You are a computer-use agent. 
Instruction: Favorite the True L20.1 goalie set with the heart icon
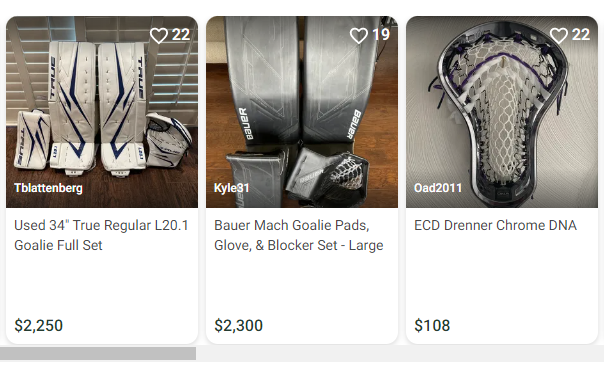click(x=159, y=35)
